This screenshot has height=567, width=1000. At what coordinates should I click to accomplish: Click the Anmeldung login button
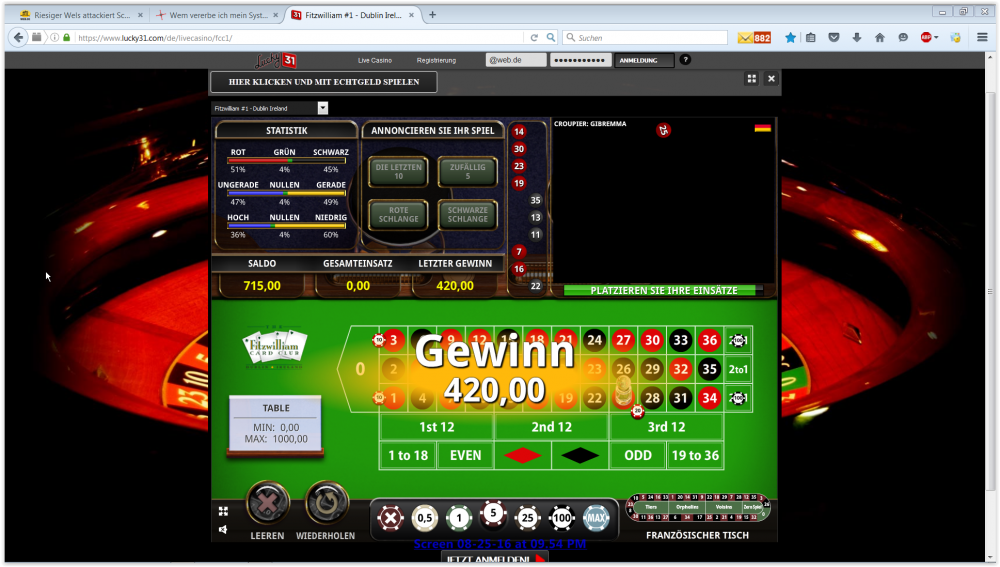click(x=643, y=60)
